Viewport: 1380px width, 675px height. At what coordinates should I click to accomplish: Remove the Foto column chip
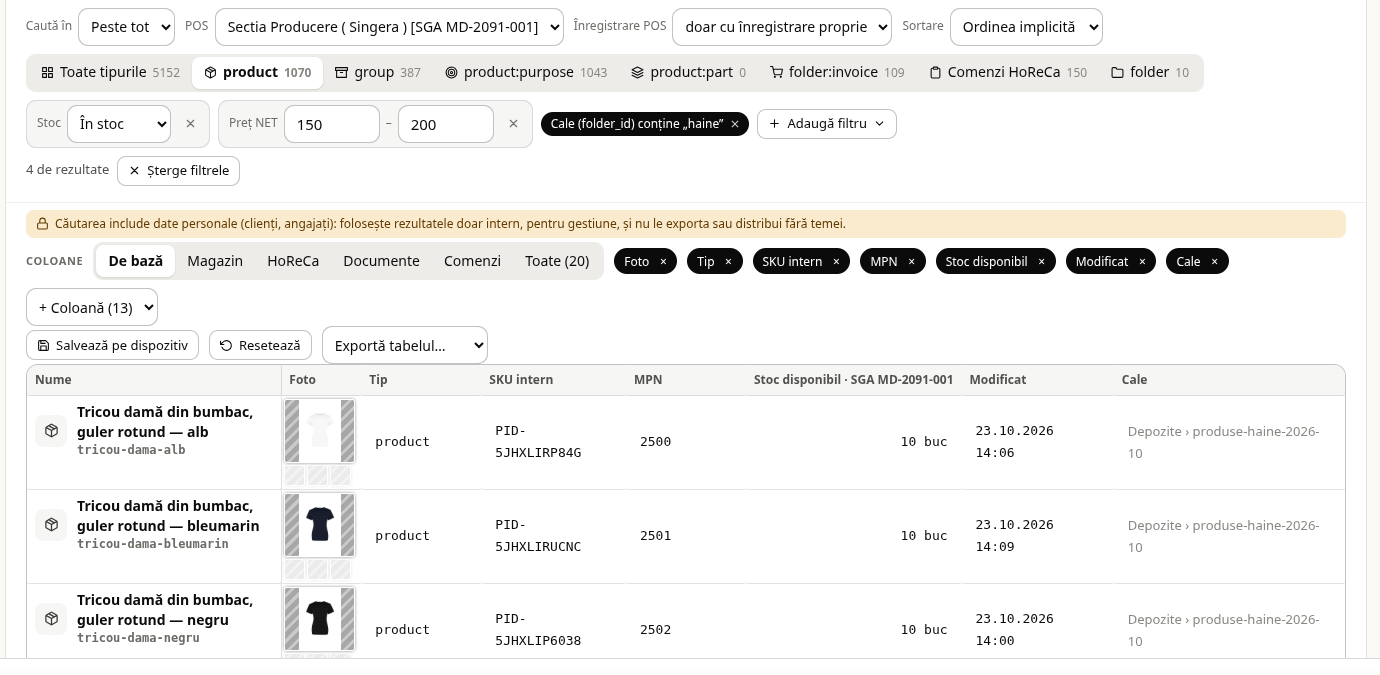[663, 262]
